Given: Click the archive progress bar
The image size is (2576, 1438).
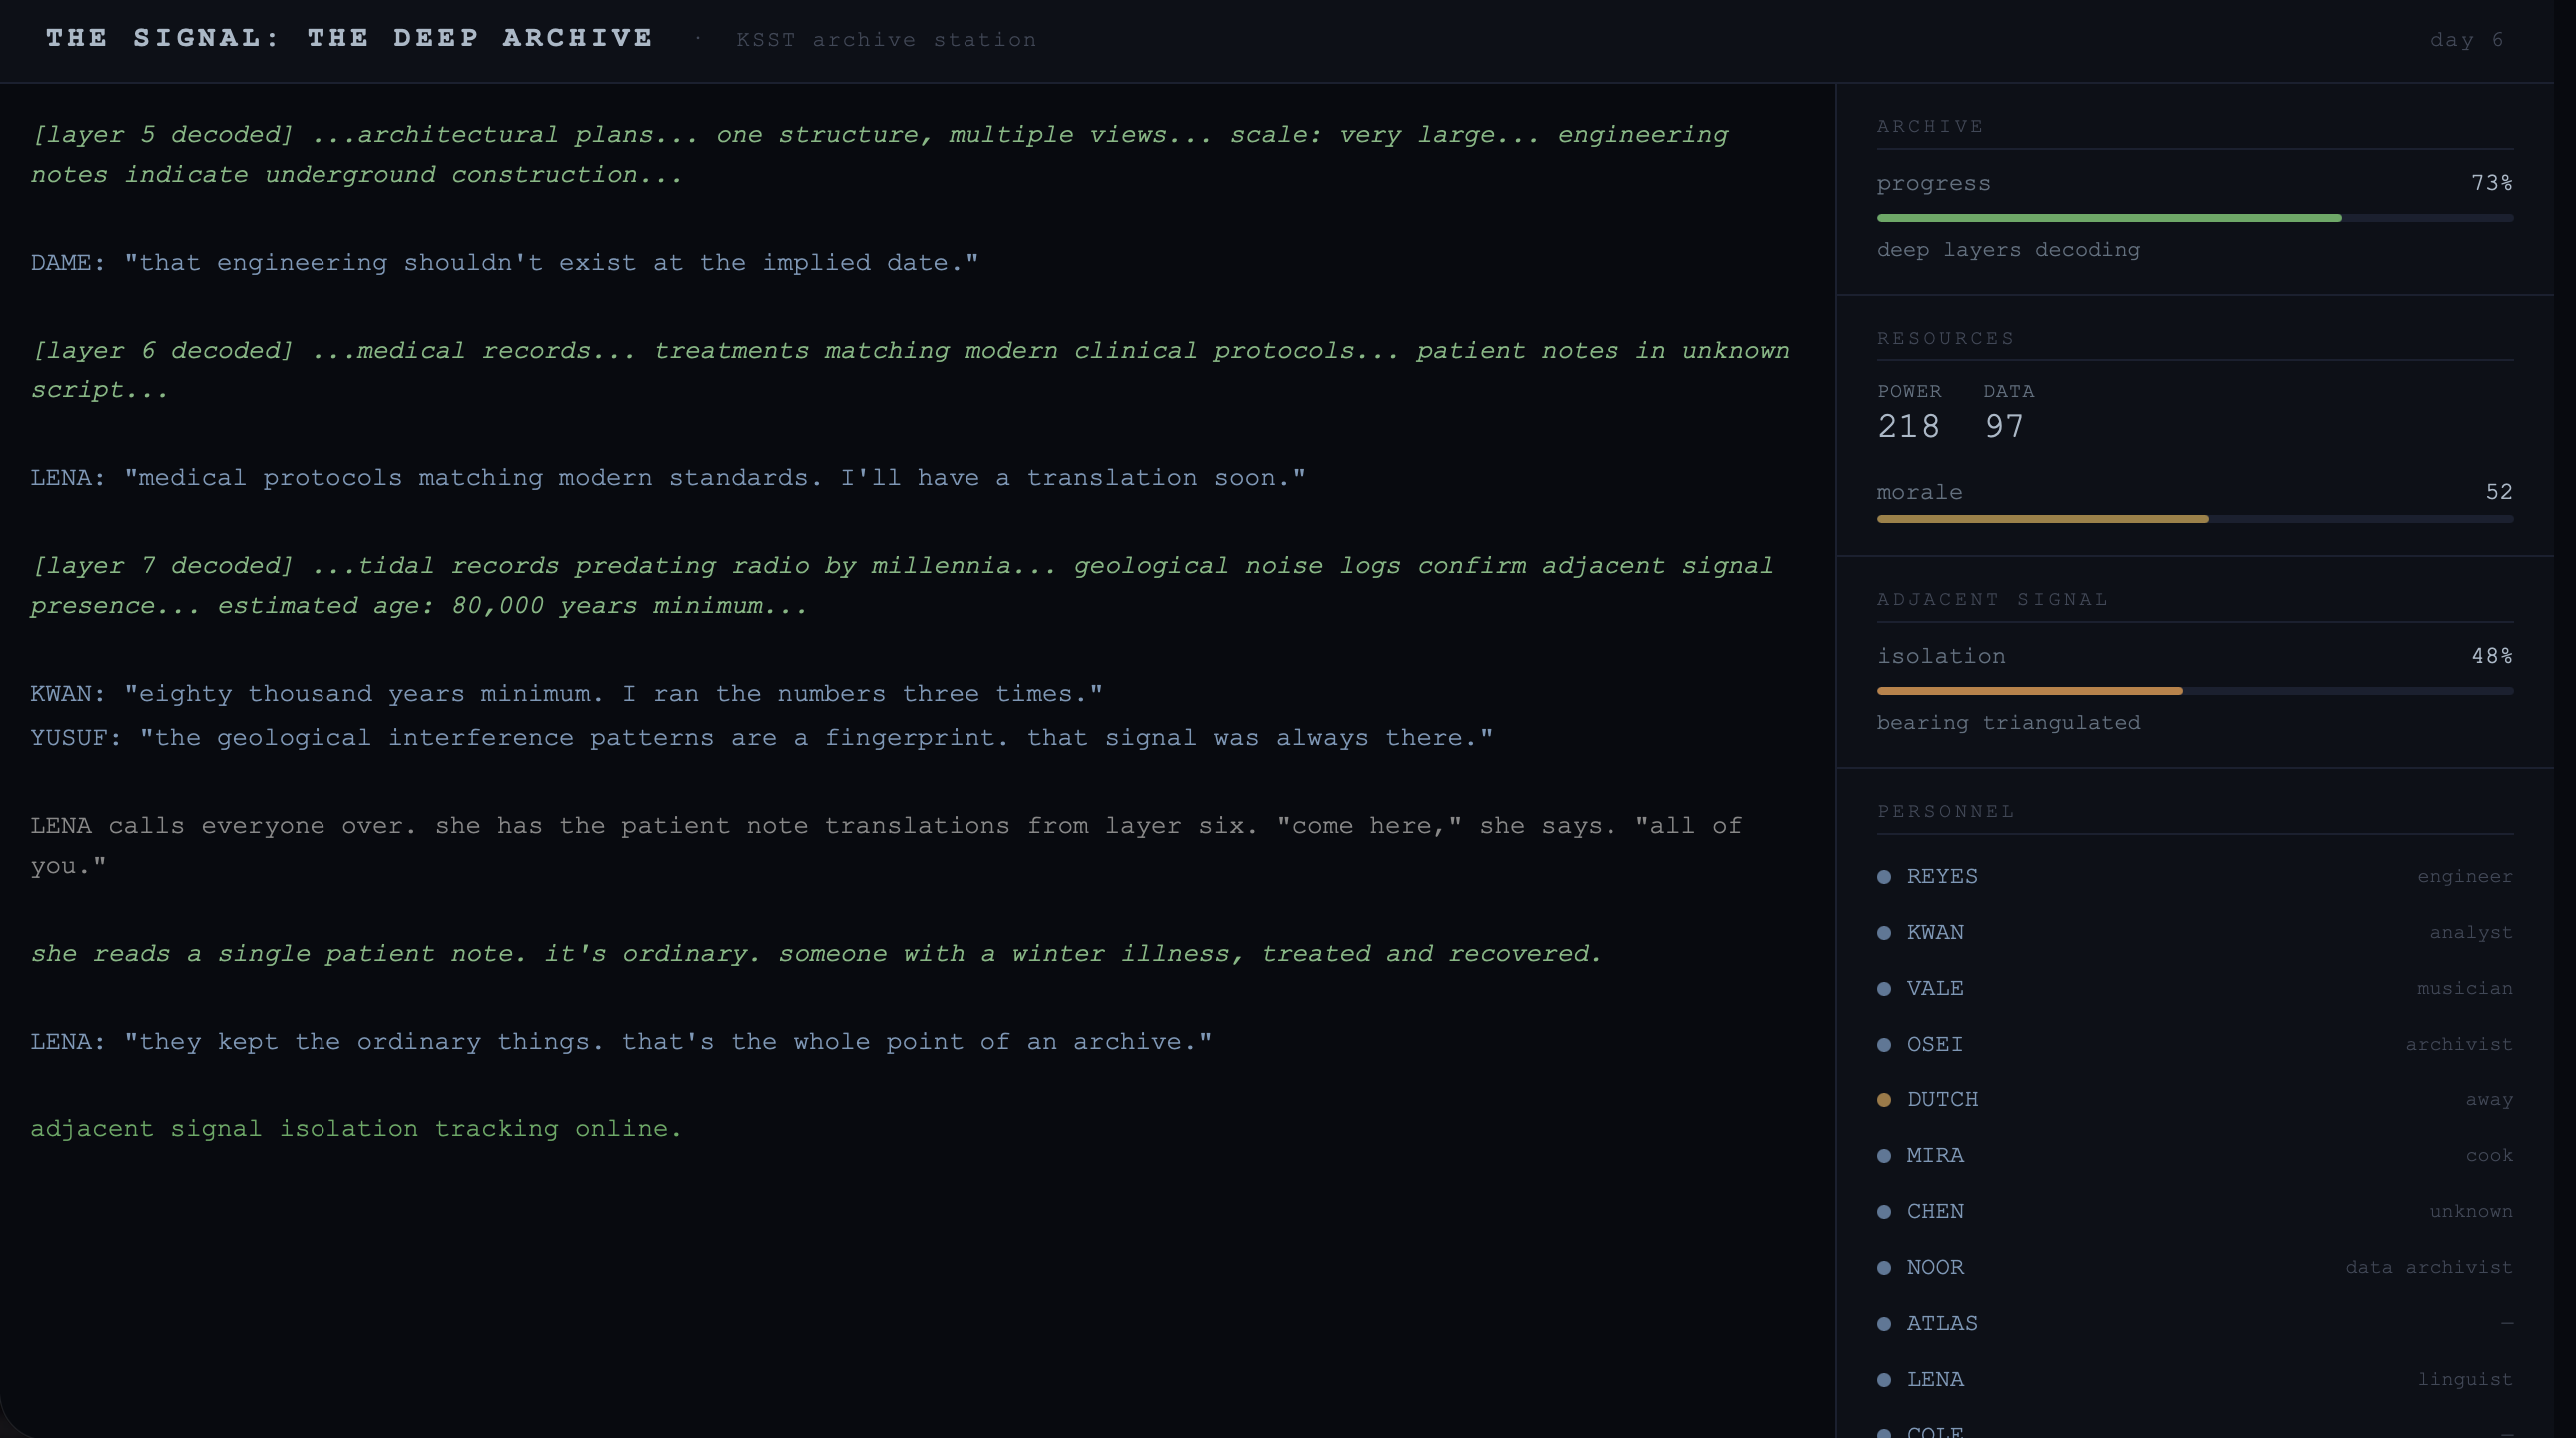Looking at the screenshot, I should [x=2195, y=217].
